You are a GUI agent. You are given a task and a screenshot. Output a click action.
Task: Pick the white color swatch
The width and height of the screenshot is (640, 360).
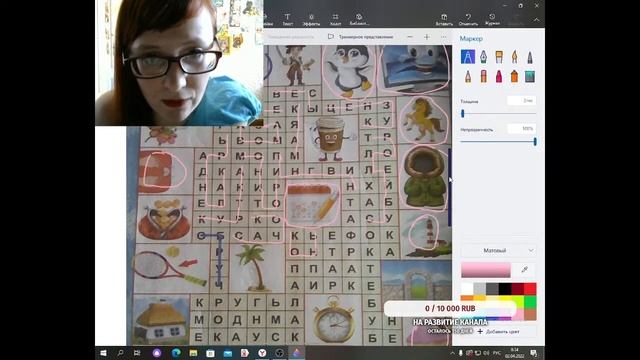coord(467,289)
